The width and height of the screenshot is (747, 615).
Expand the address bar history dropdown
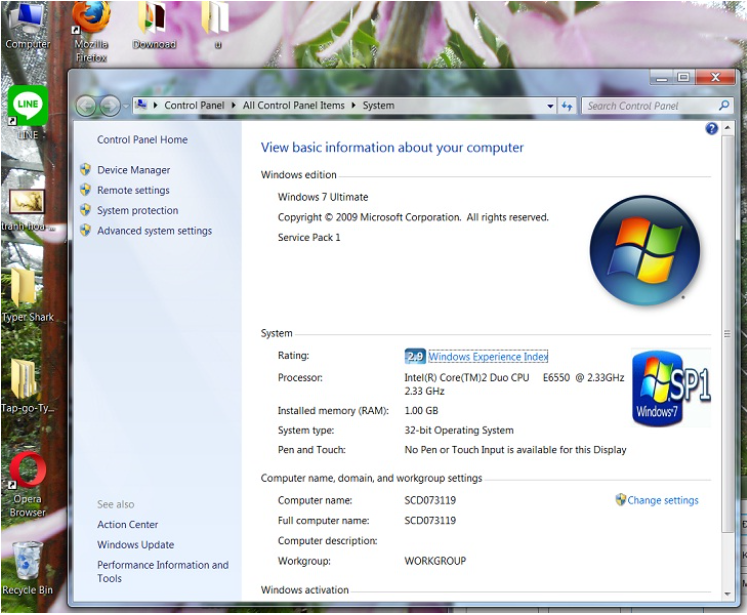point(550,106)
